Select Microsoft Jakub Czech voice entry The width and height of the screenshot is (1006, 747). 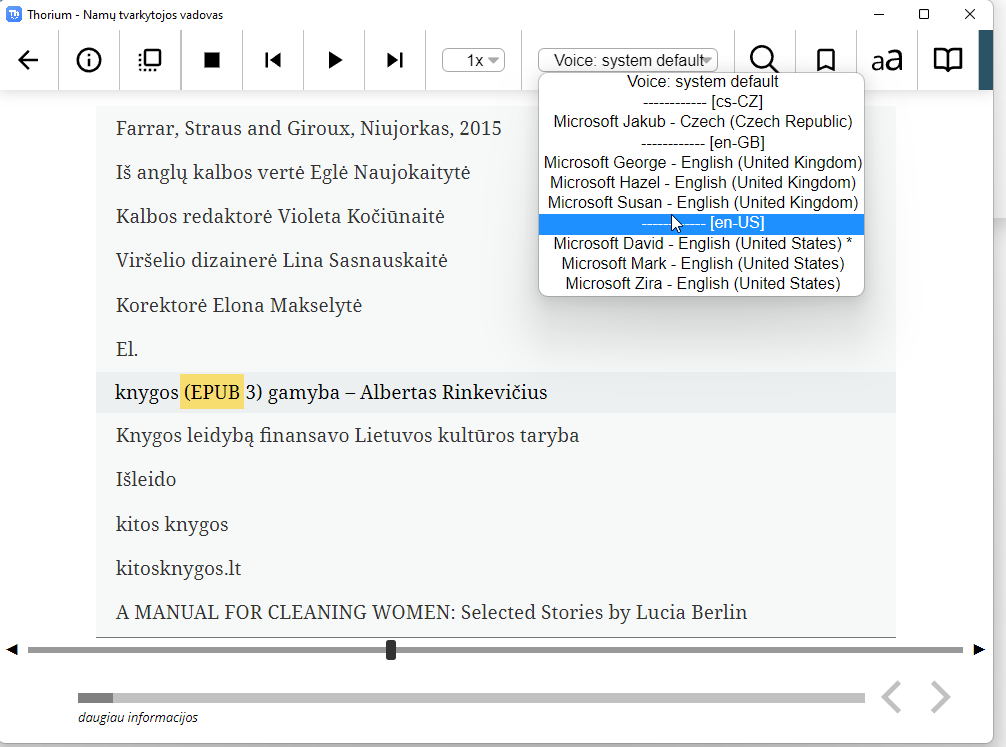click(701, 121)
